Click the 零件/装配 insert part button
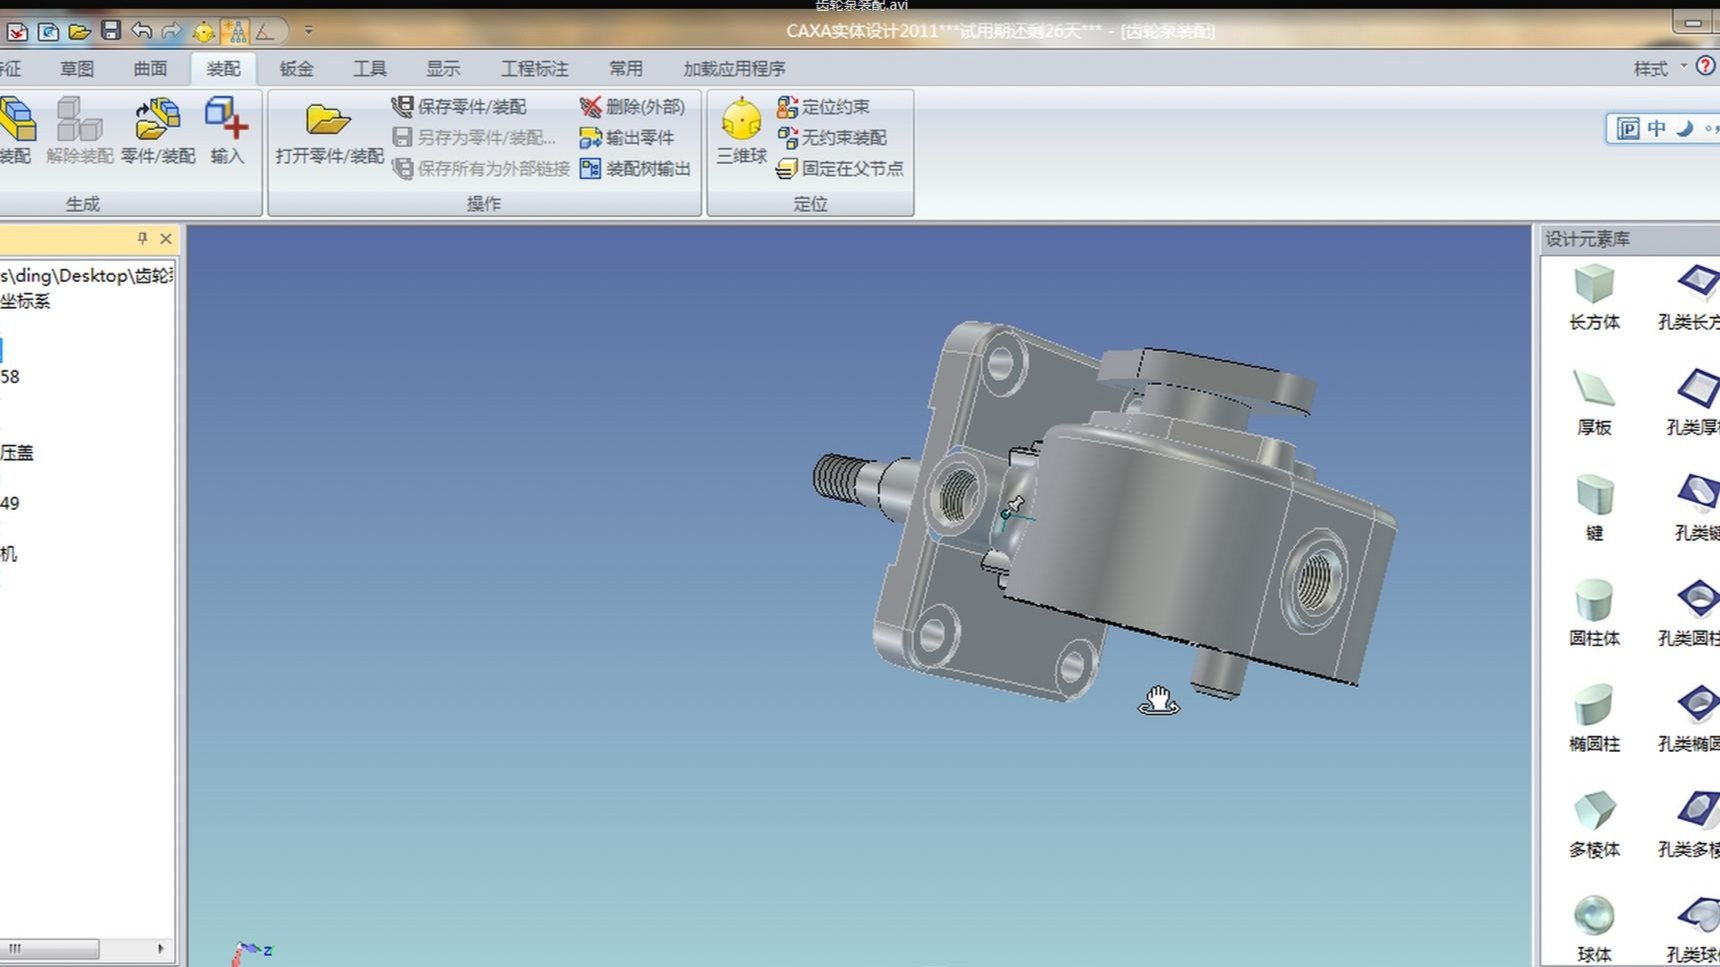 pos(158,130)
